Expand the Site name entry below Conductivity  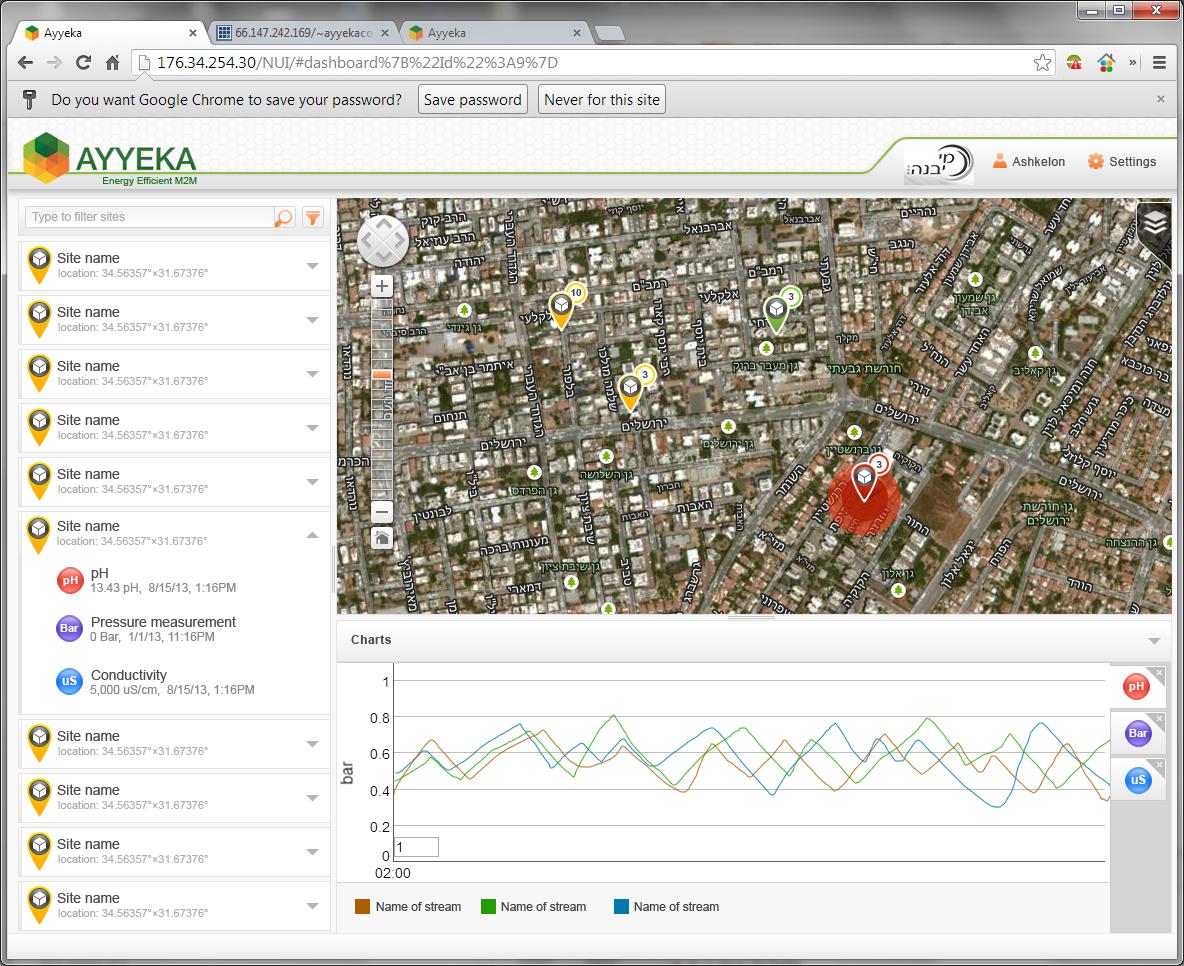pyautogui.click(x=313, y=744)
